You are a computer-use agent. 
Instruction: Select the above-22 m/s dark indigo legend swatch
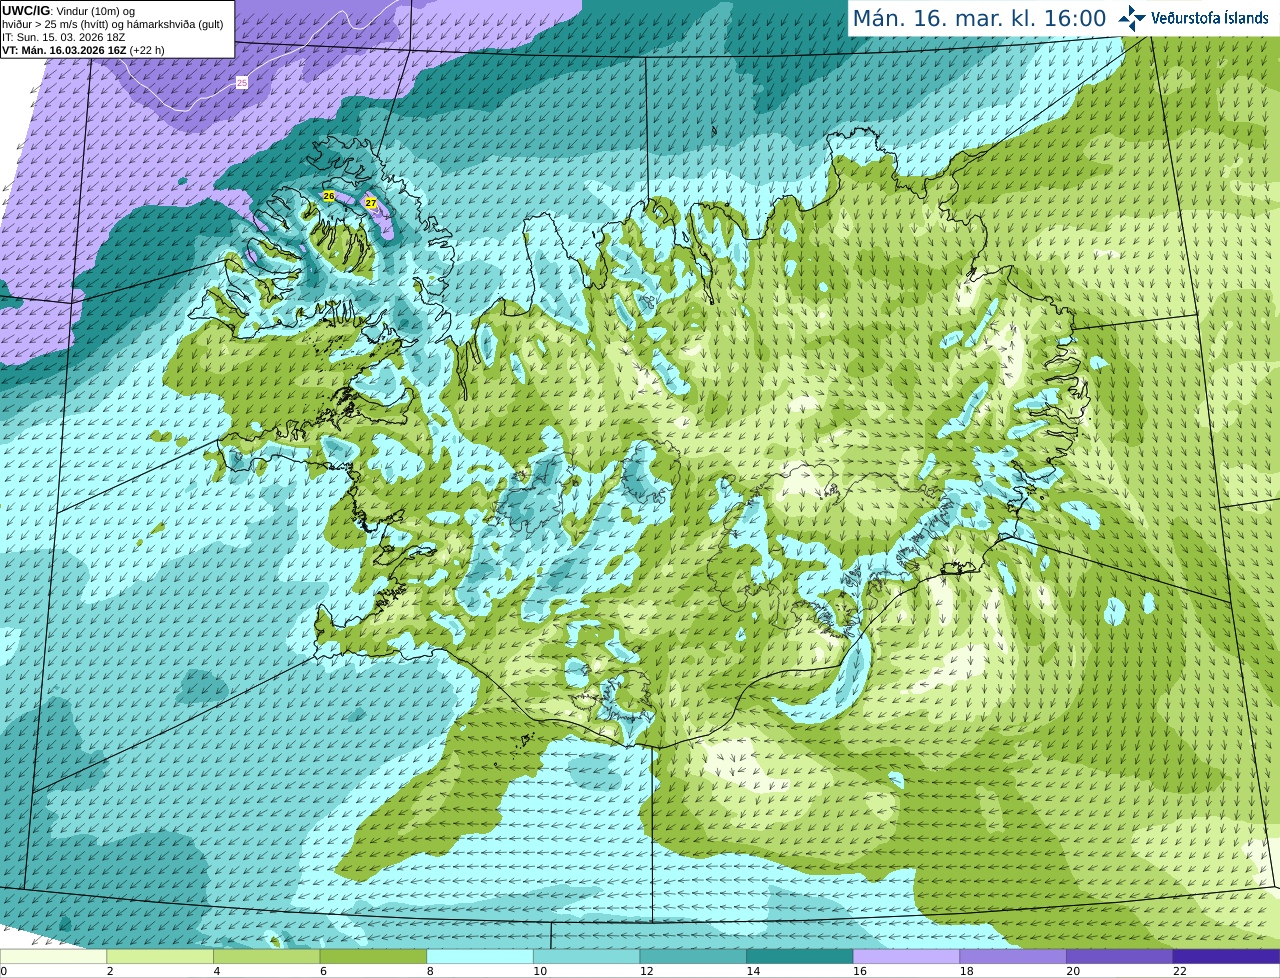tap(1226, 956)
